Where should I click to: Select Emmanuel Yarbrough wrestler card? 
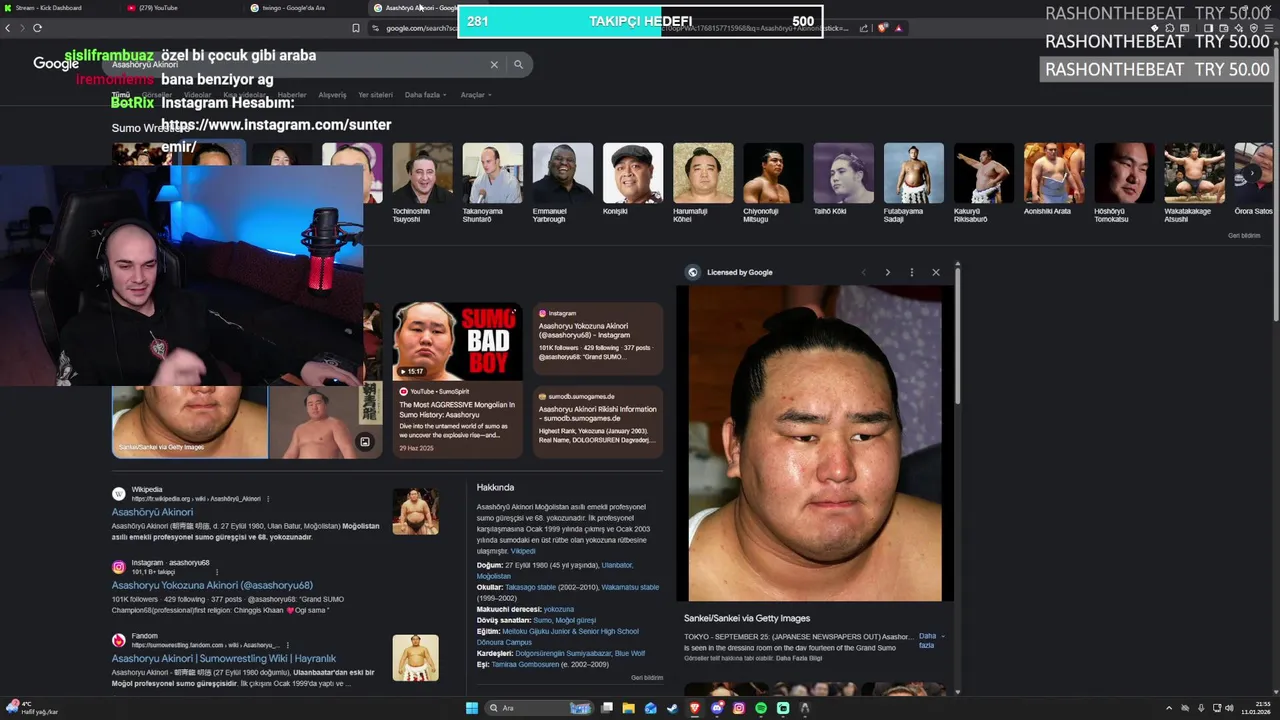(x=562, y=183)
